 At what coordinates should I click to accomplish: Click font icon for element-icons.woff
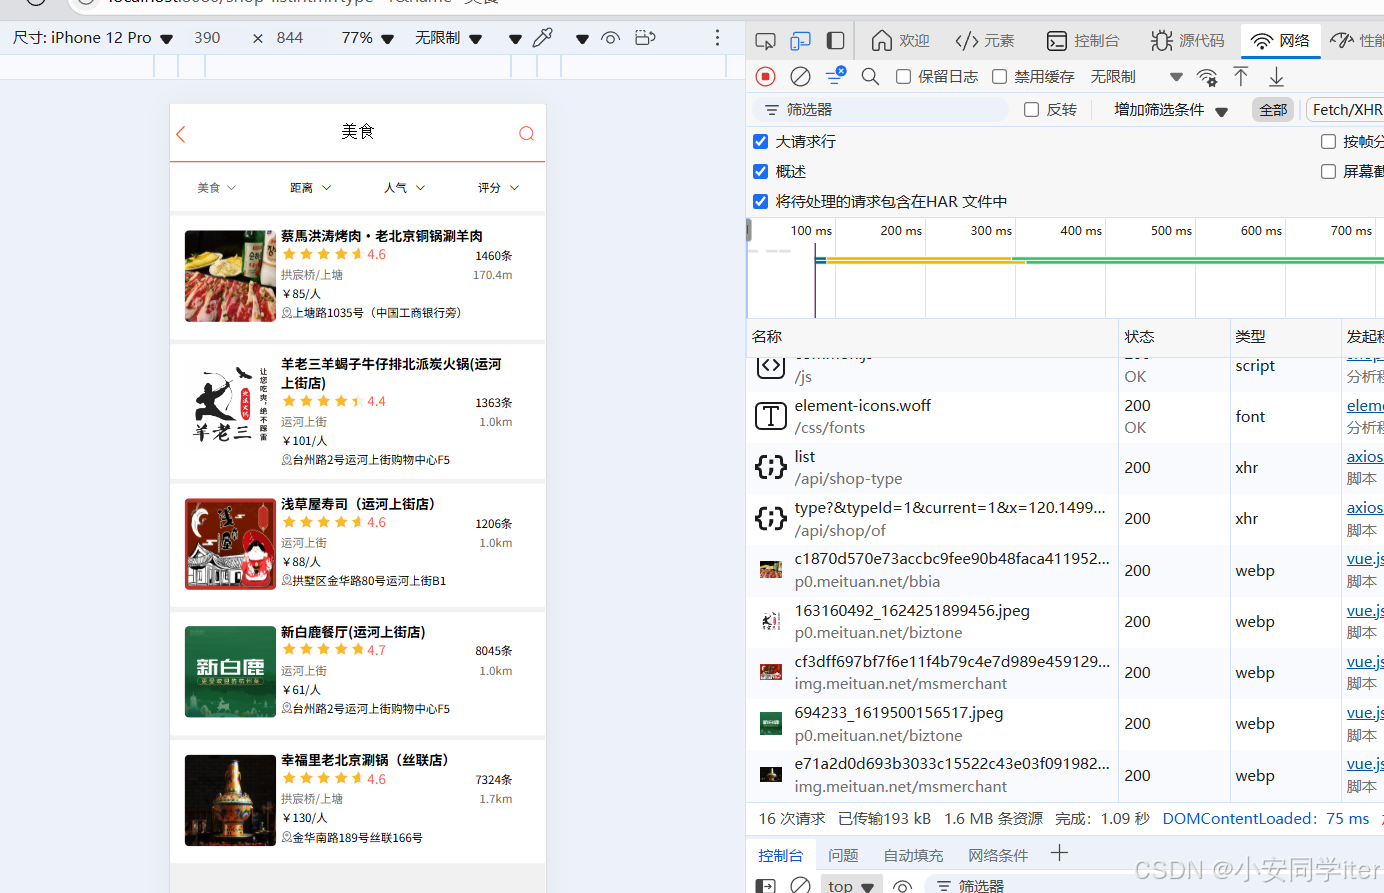point(770,416)
